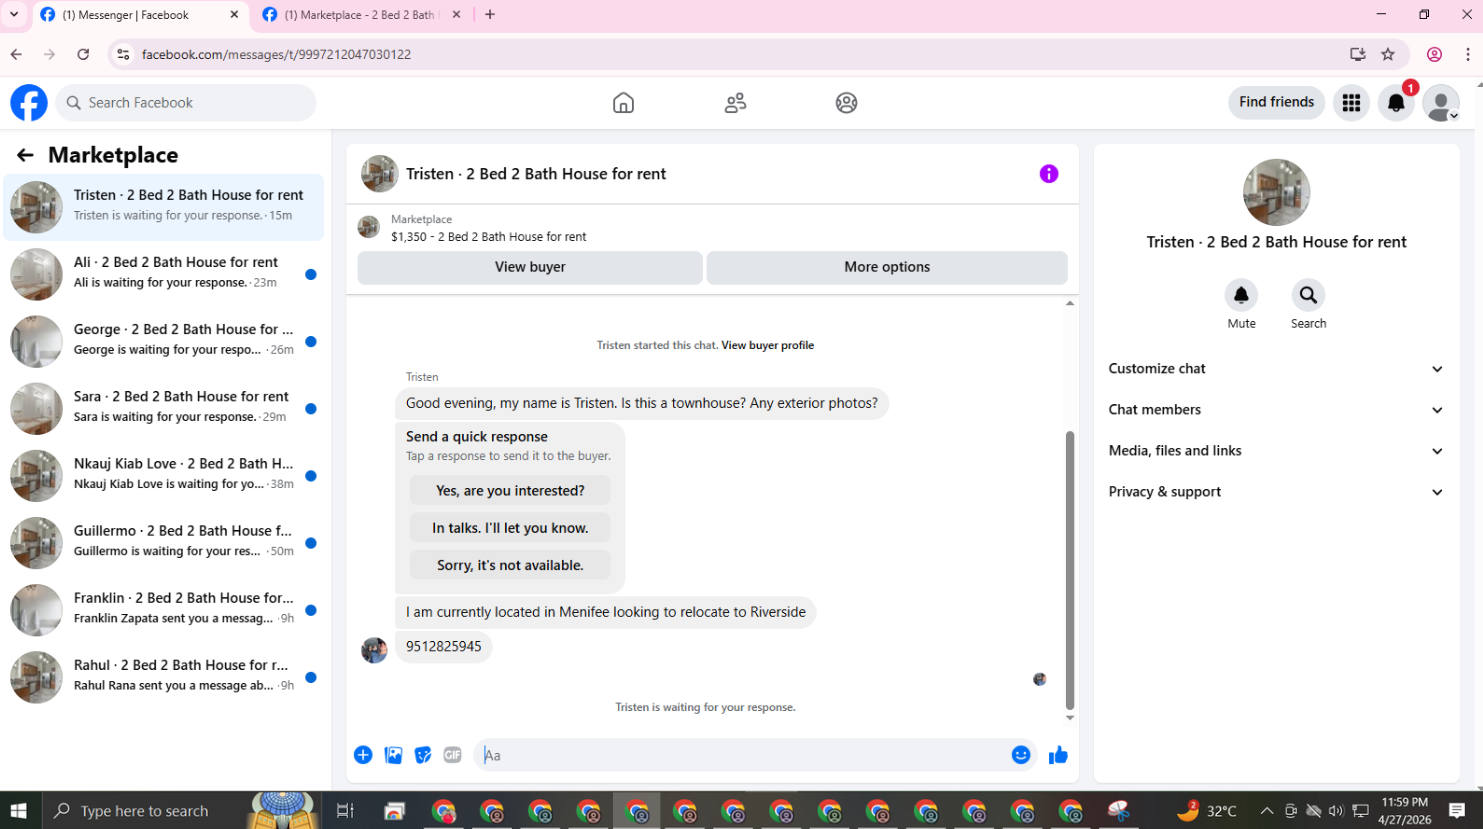Click the browser address bar URL
This screenshot has width=1483, height=829.
pyautogui.click(x=276, y=54)
